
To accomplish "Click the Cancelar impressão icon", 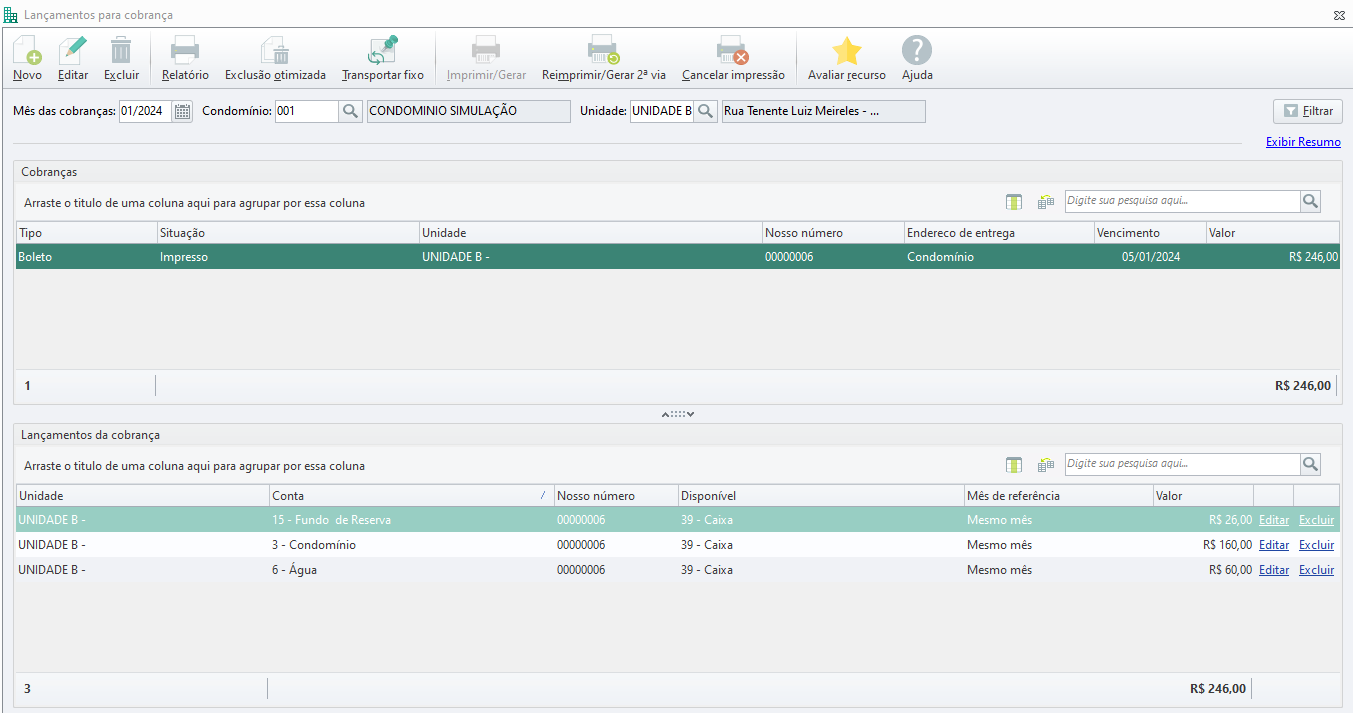I will [x=733, y=50].
